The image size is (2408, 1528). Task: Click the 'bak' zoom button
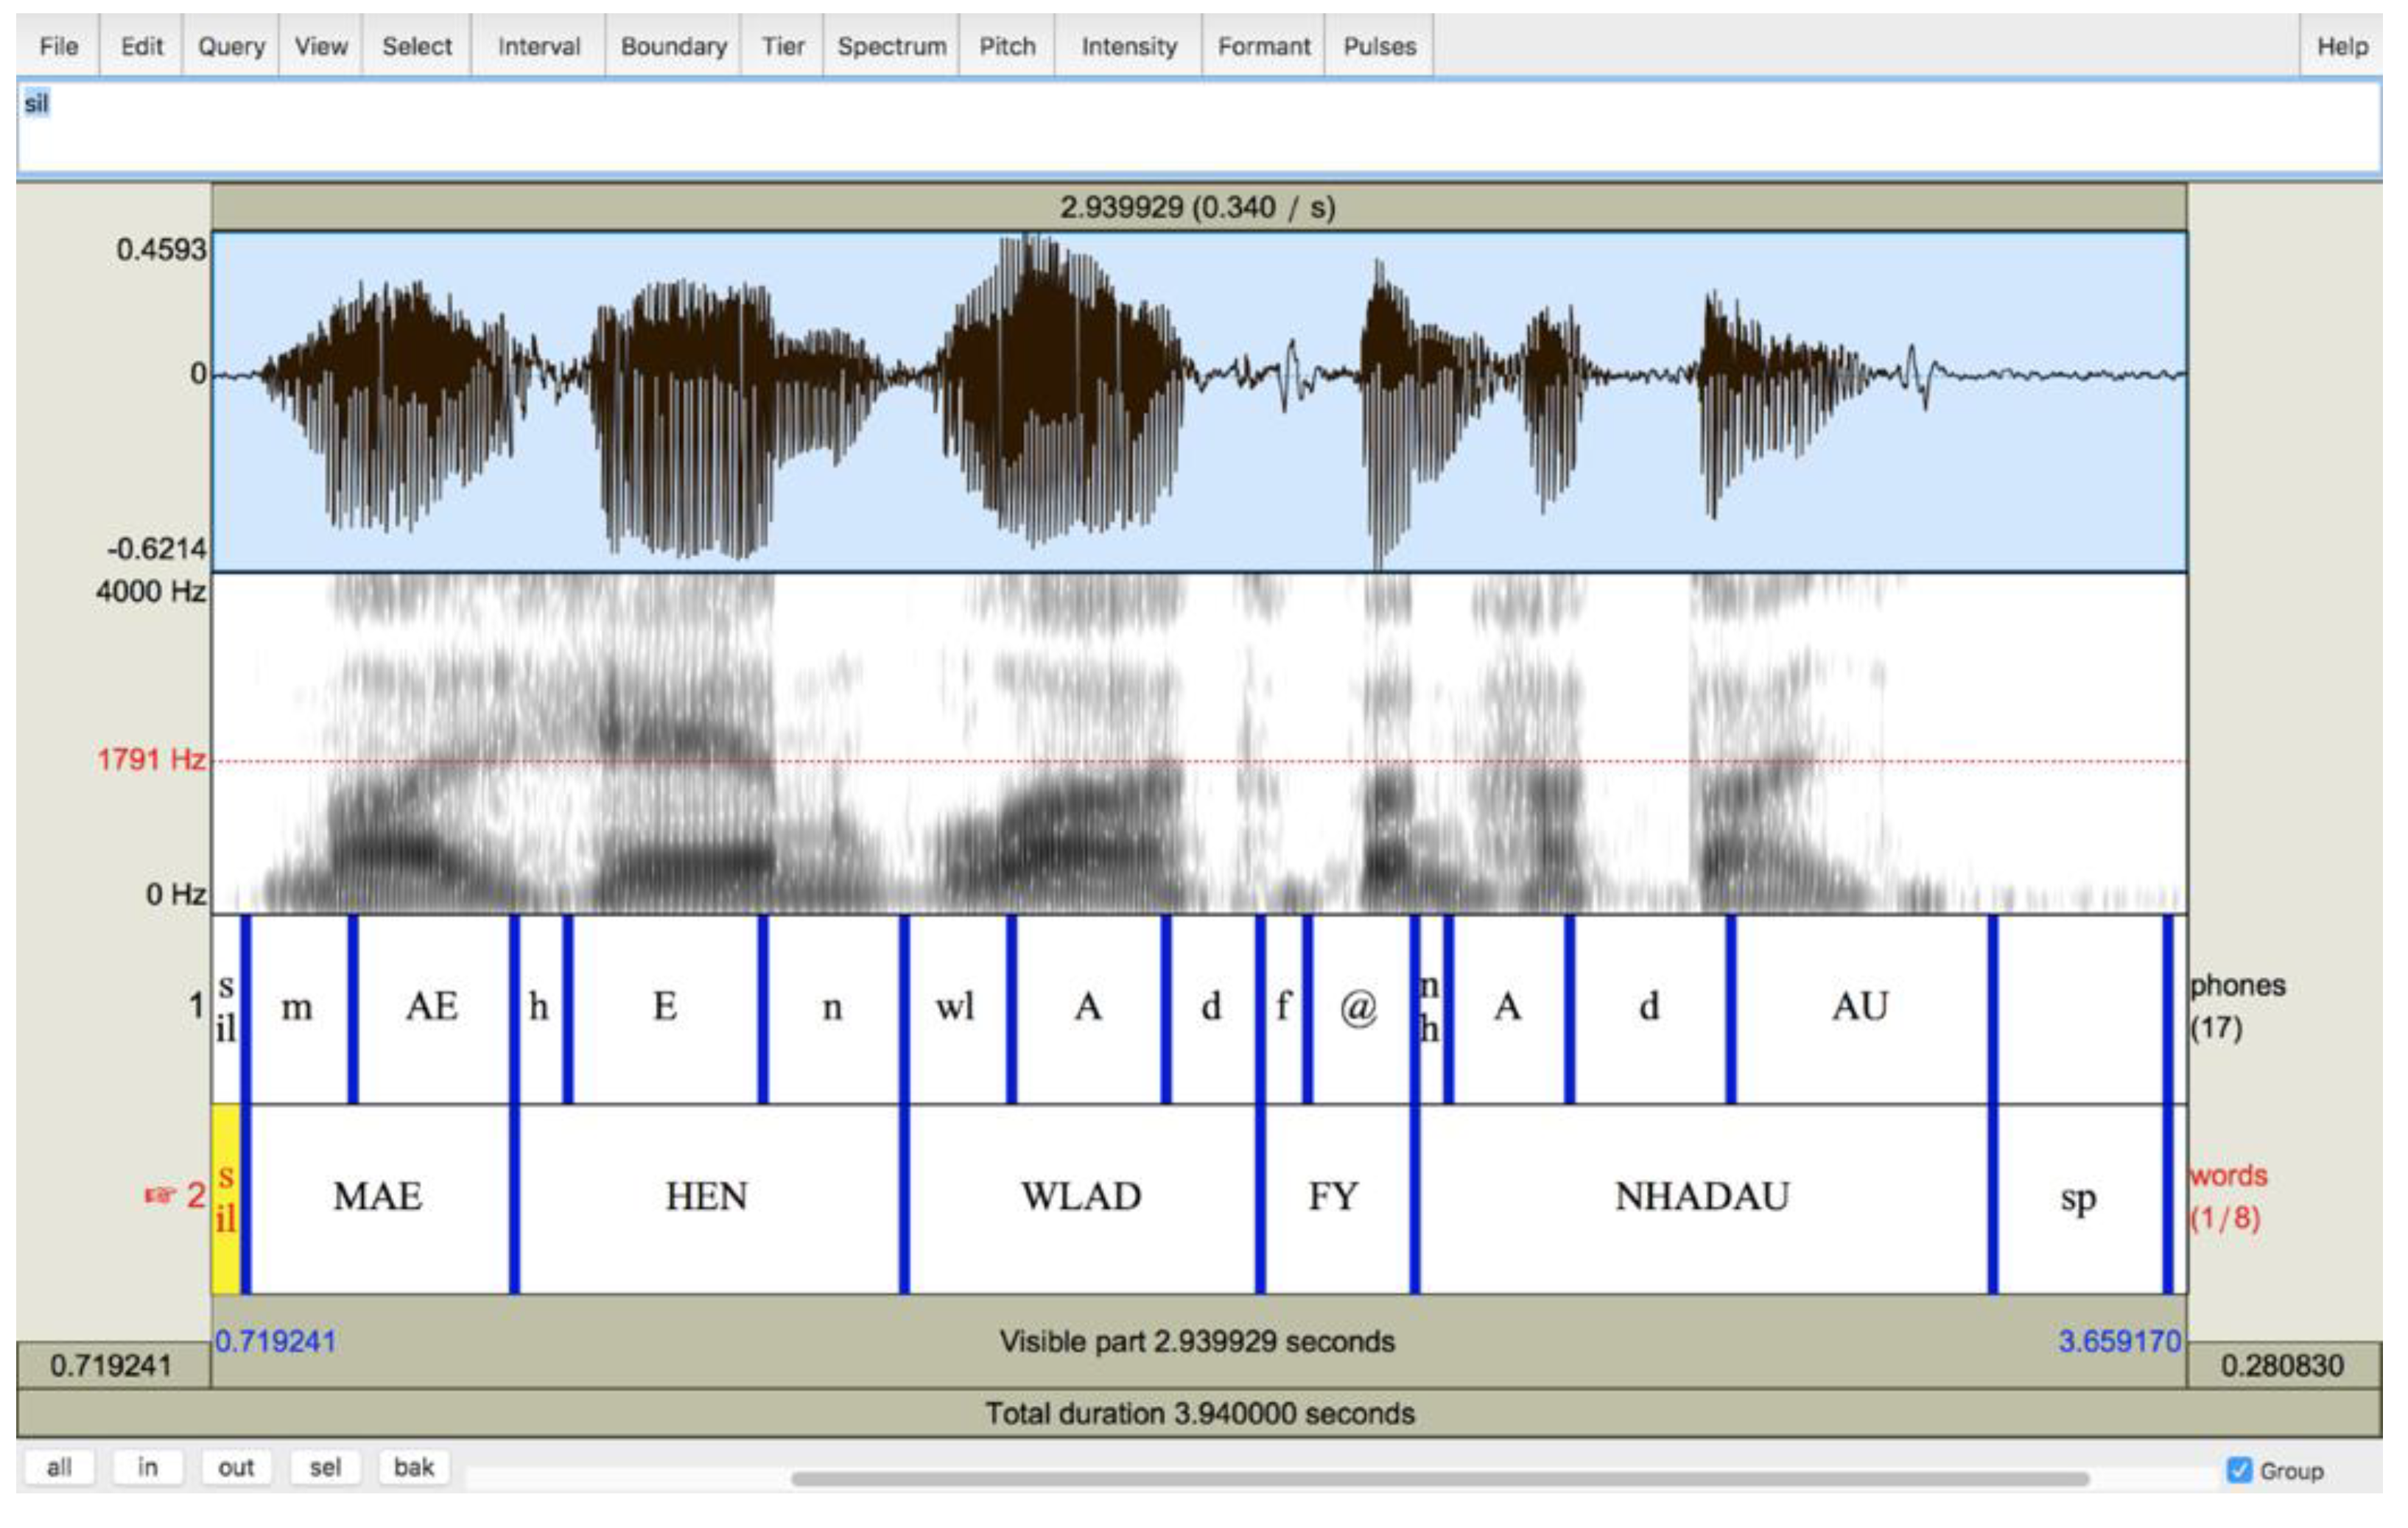pos(413,1467)
